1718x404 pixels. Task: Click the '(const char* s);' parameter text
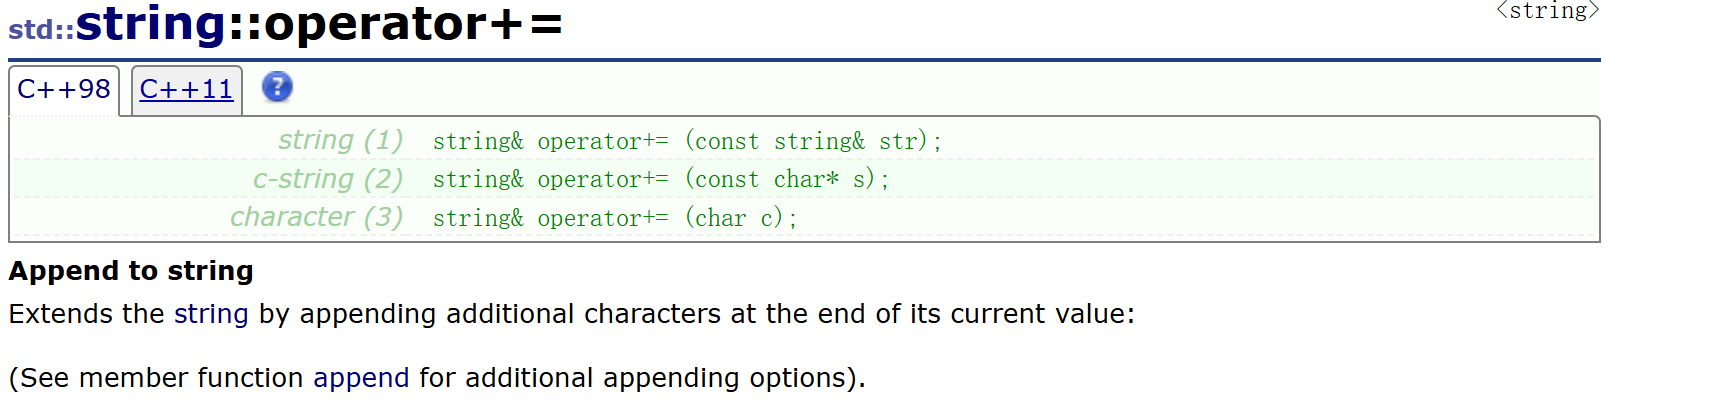787,179
